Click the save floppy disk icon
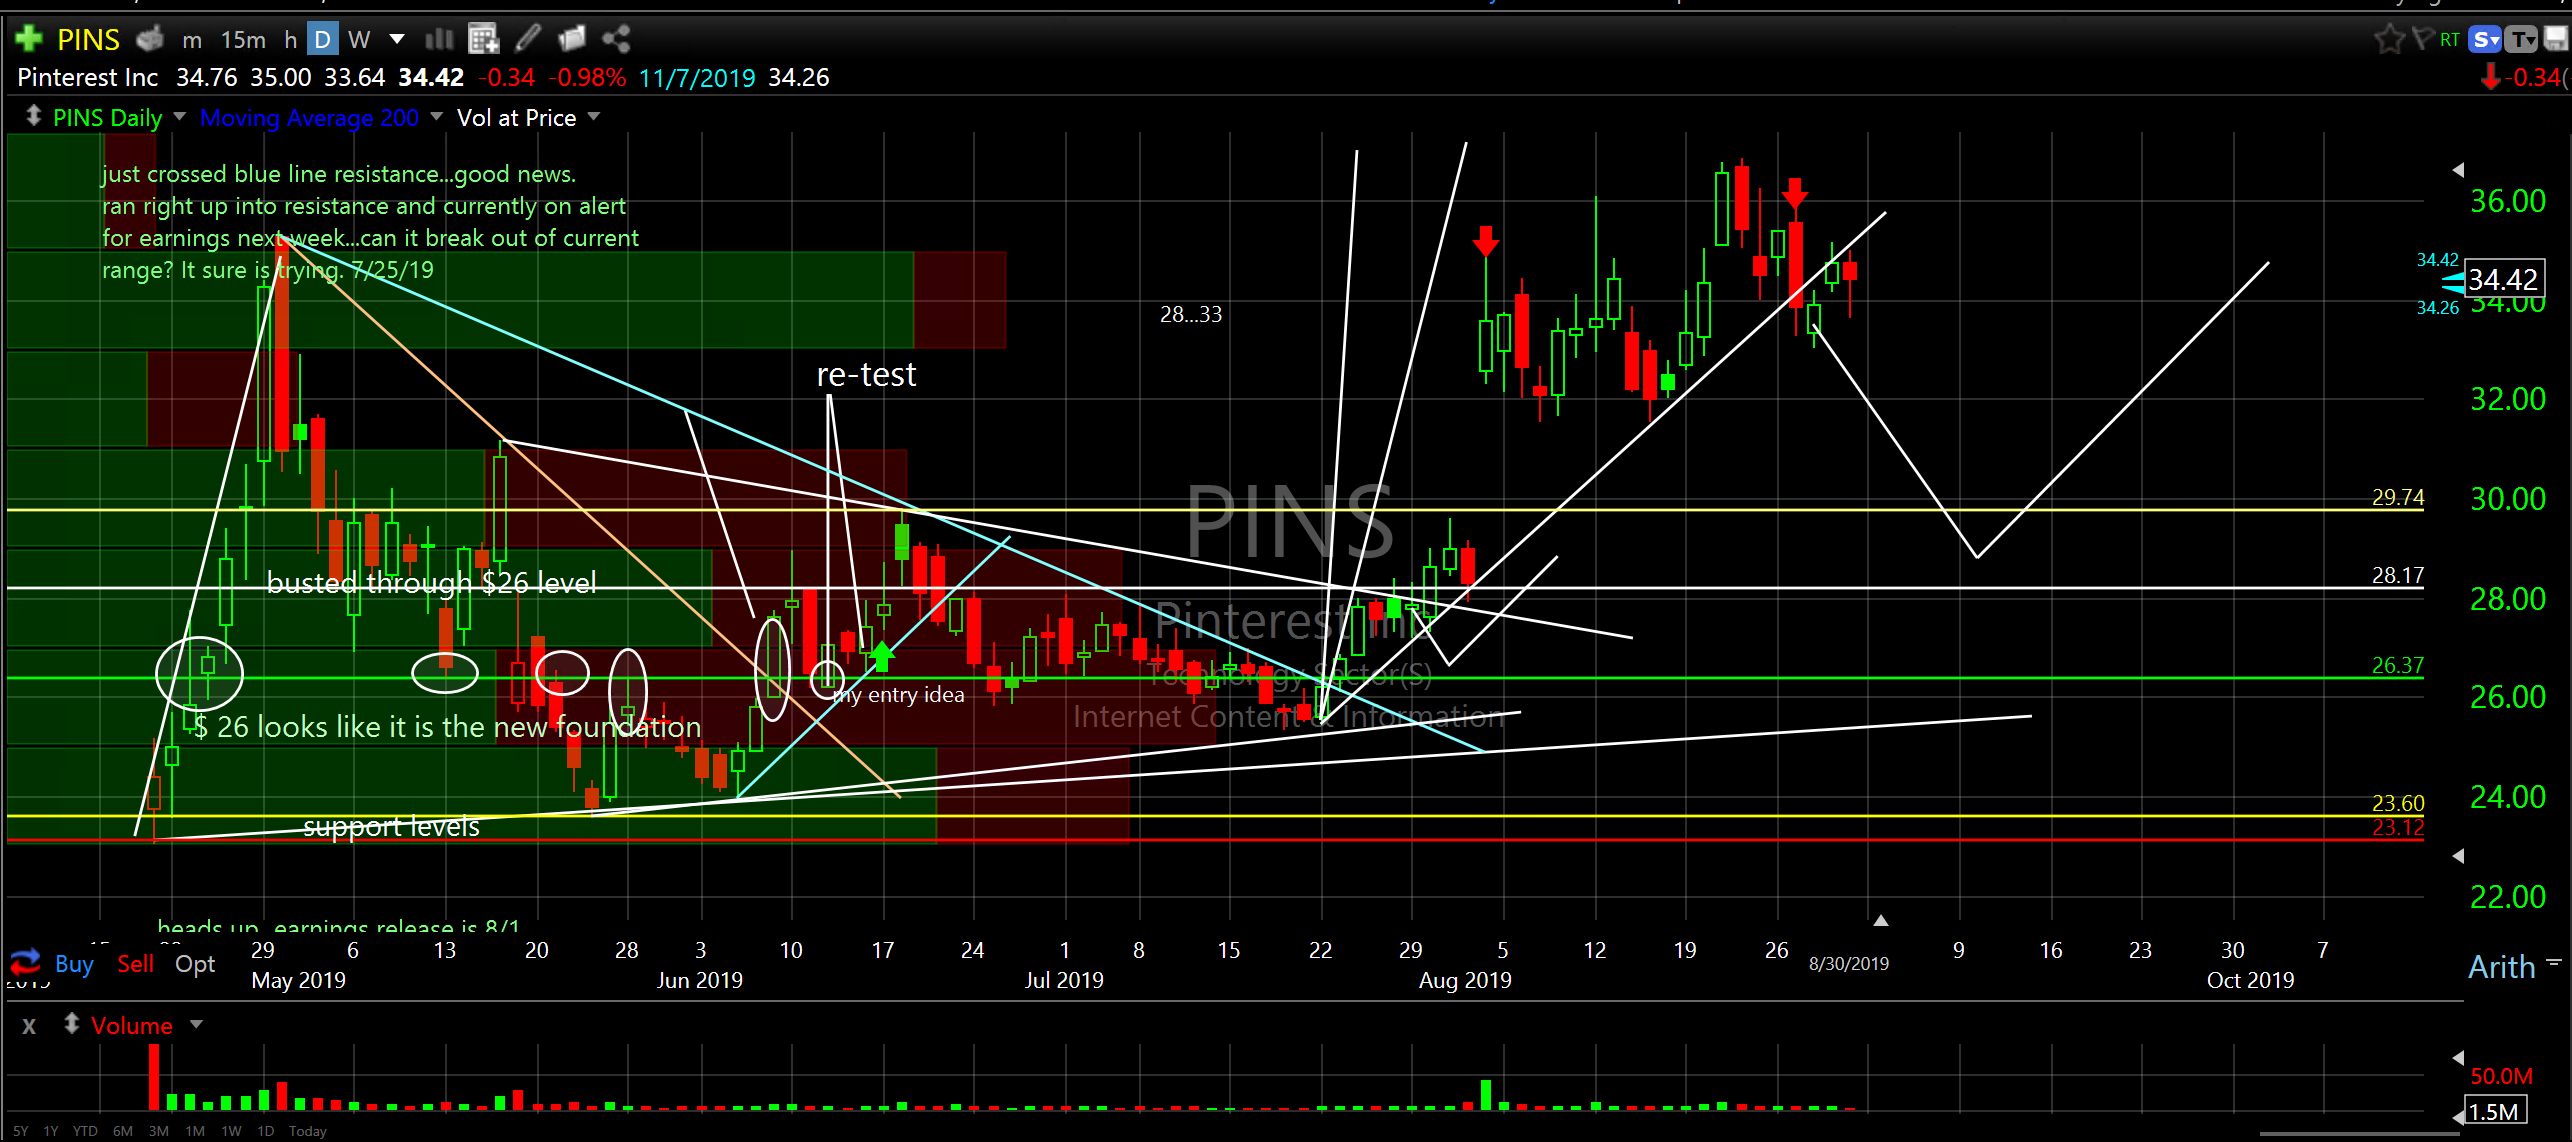The image size is (2572, 1142). click(2556, 39)
